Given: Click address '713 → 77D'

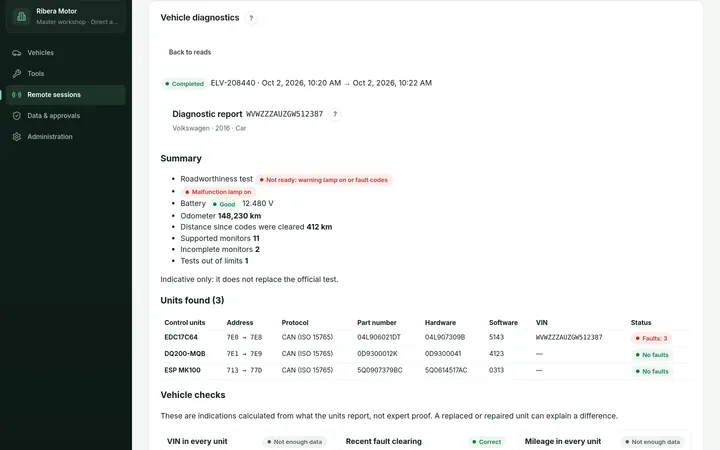Looking at the screenshot, I should [244, 371].
